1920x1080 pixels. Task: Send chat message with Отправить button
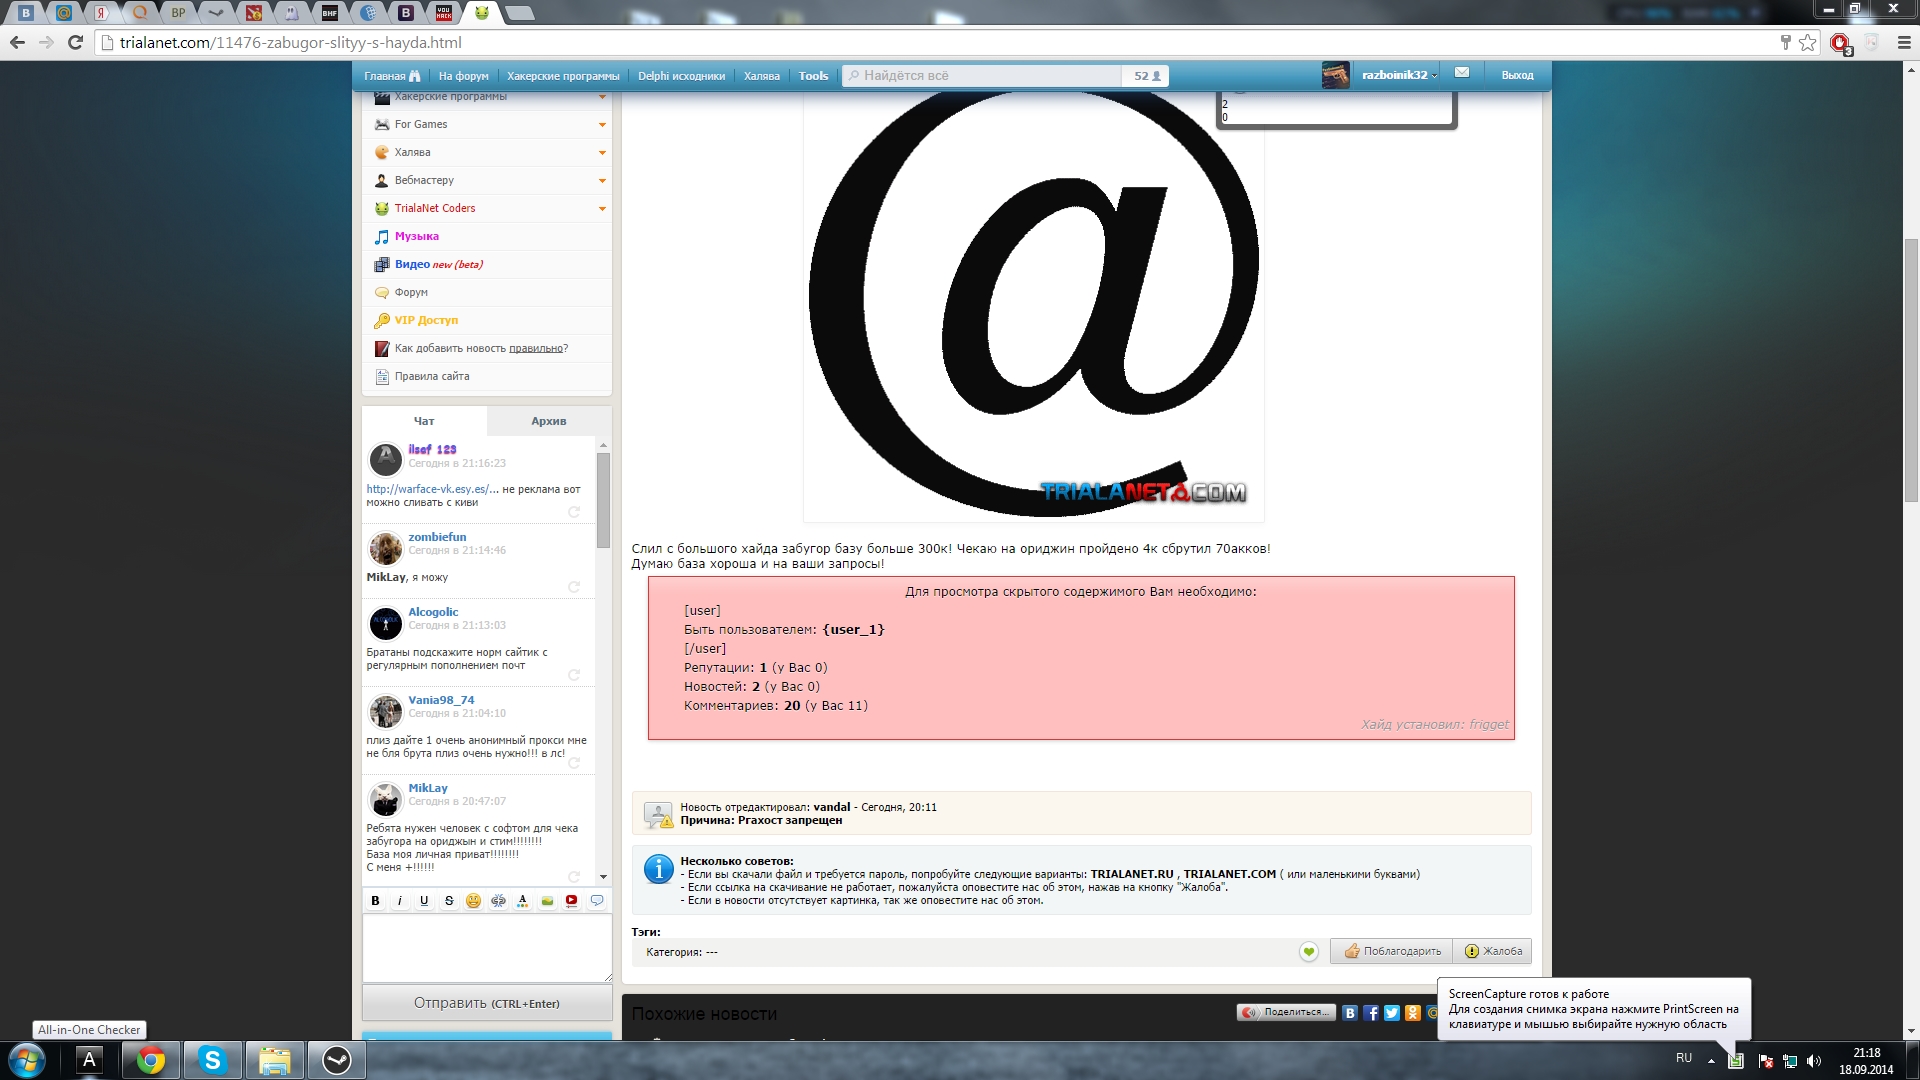point(487,1003)
